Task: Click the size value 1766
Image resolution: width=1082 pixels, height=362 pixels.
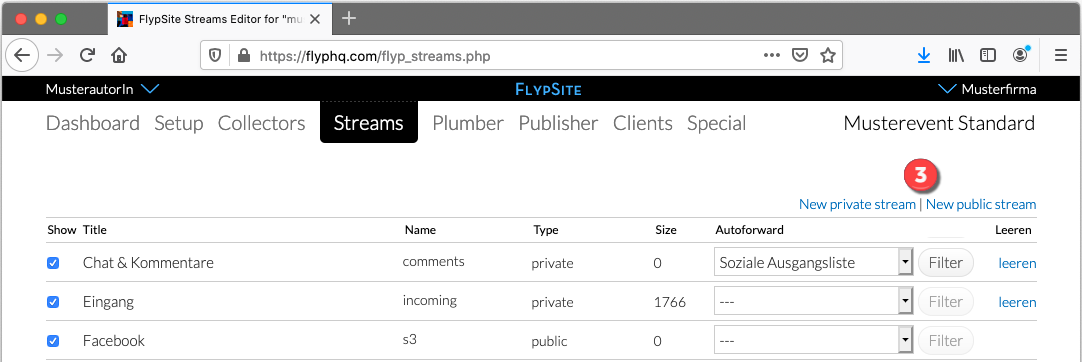Action: 669,302
